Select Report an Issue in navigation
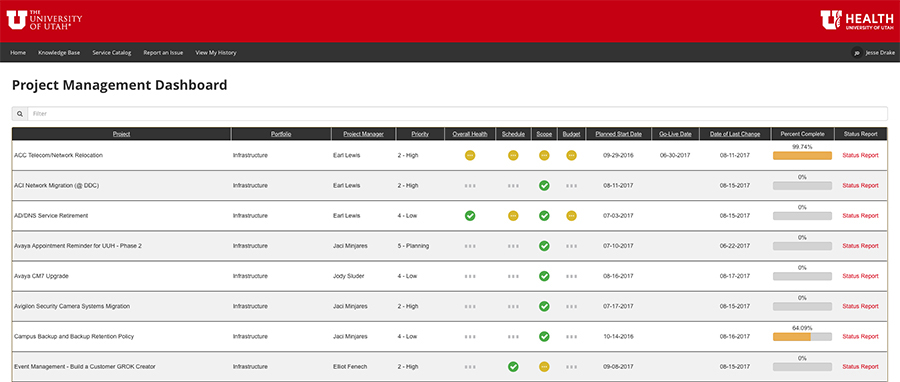The image size is (900, 382). [x=163, y=53]
